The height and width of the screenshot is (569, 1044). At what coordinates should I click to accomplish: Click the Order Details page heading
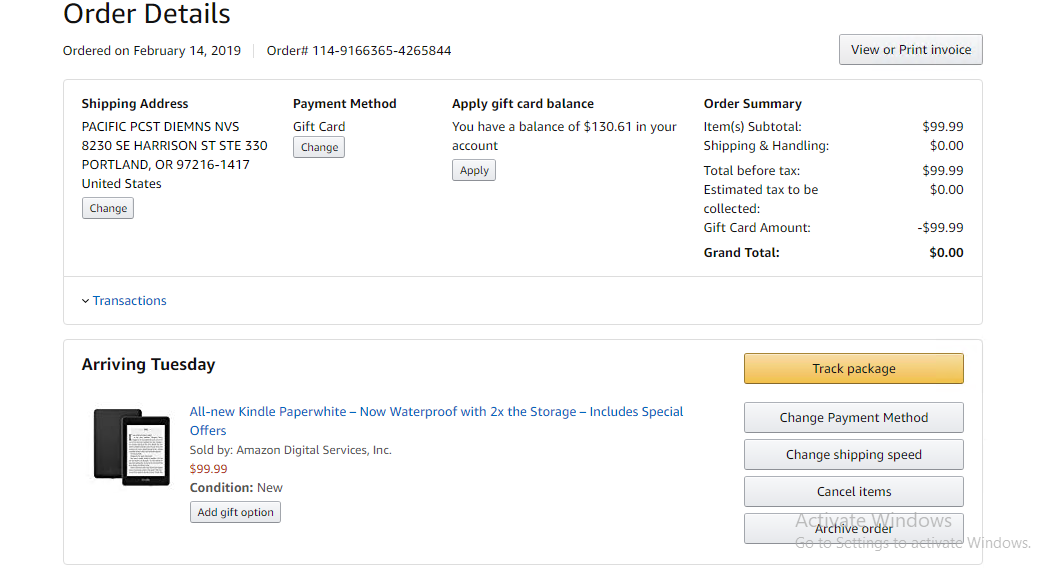147,15
